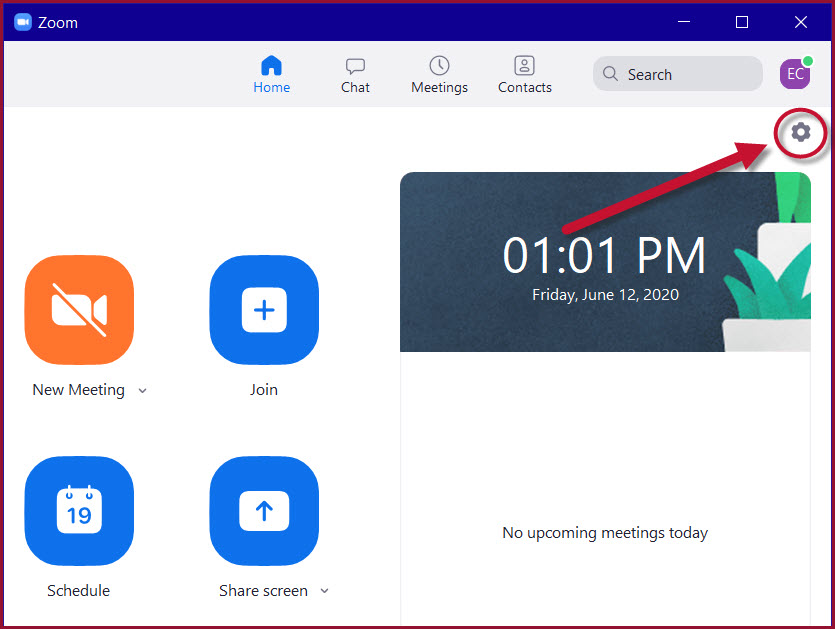Open the Chat tab
Image resolution: width=835 pixels, height=629 pixels.
[355, 75]
